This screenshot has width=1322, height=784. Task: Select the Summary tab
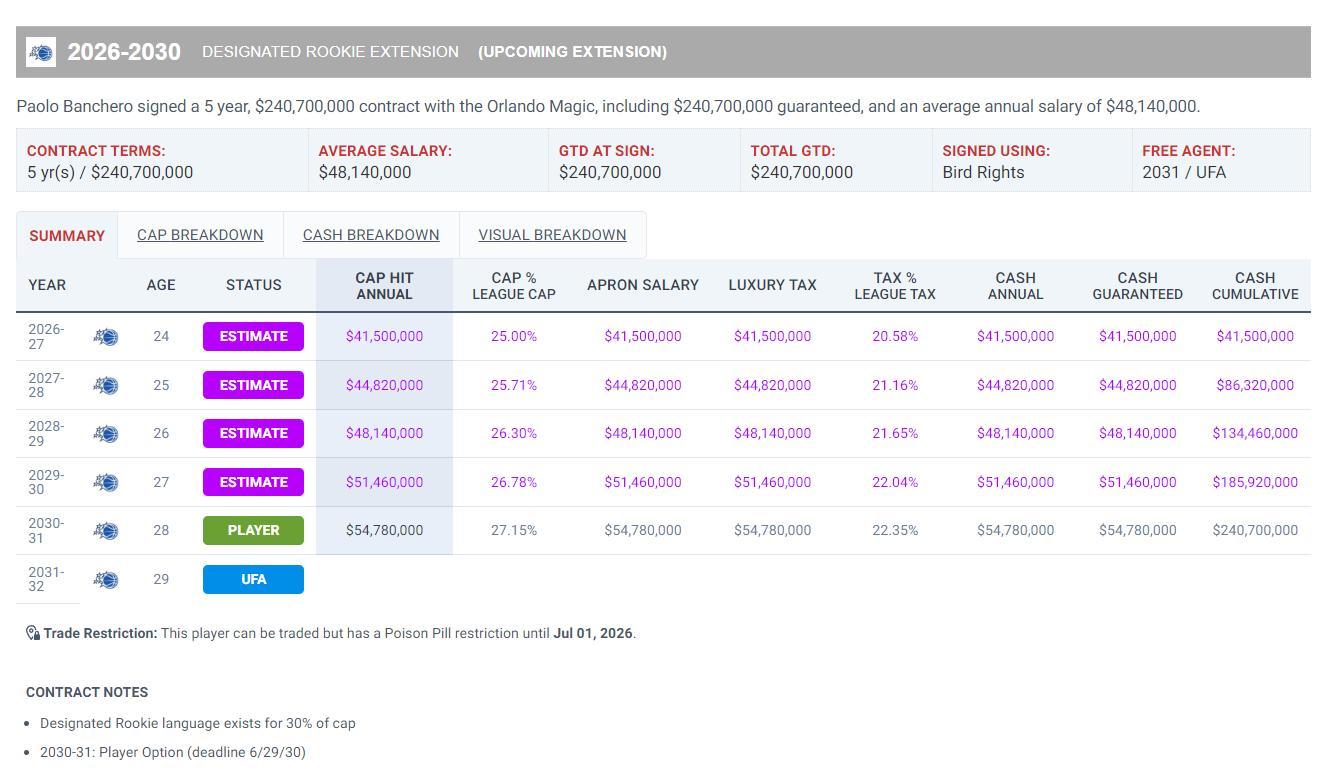[67, 236]
